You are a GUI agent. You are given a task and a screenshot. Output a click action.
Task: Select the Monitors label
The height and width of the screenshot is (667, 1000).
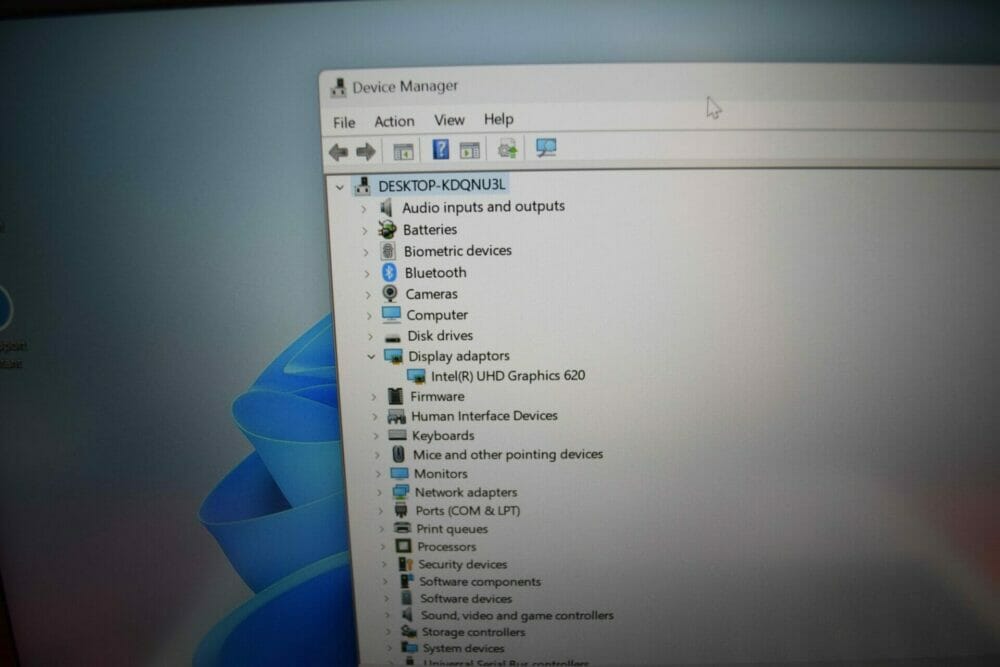click(441, 474)
